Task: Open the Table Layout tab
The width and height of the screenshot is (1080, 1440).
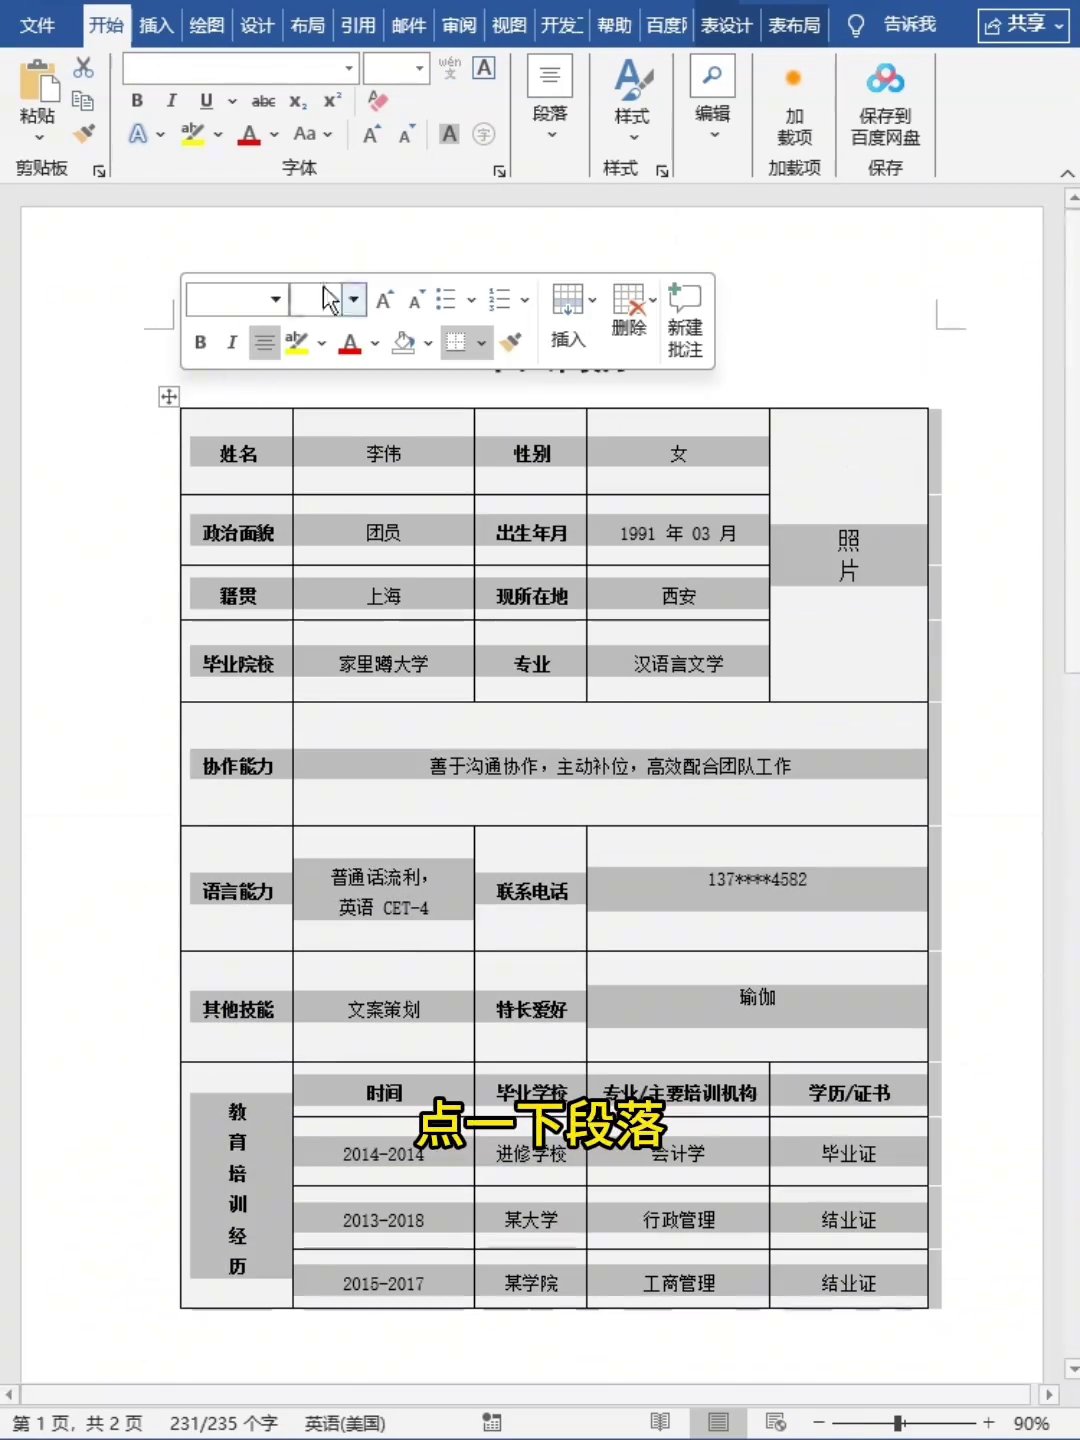Action: pos(794,25)
